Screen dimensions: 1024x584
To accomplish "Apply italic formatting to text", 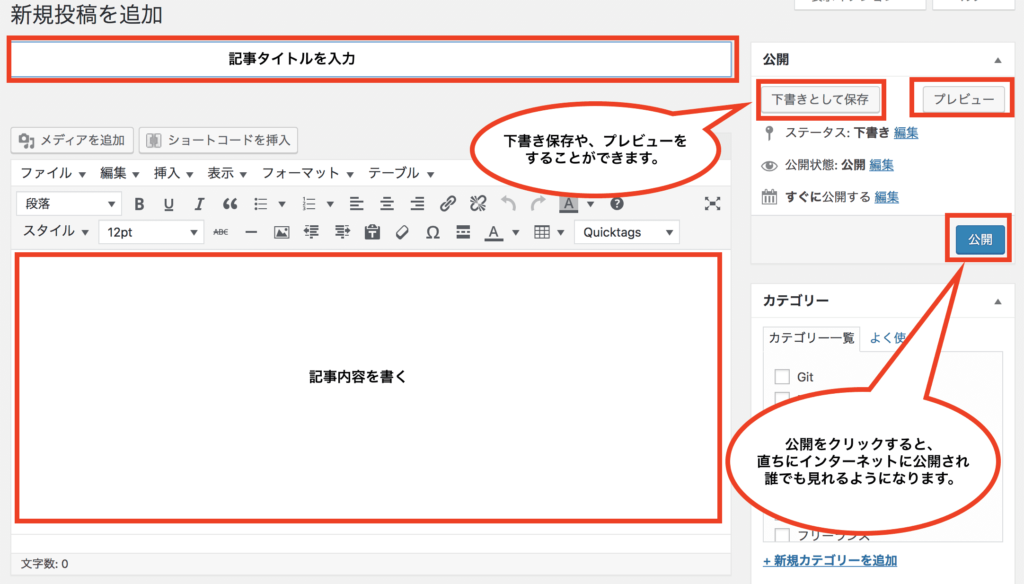I will point(199,204).
